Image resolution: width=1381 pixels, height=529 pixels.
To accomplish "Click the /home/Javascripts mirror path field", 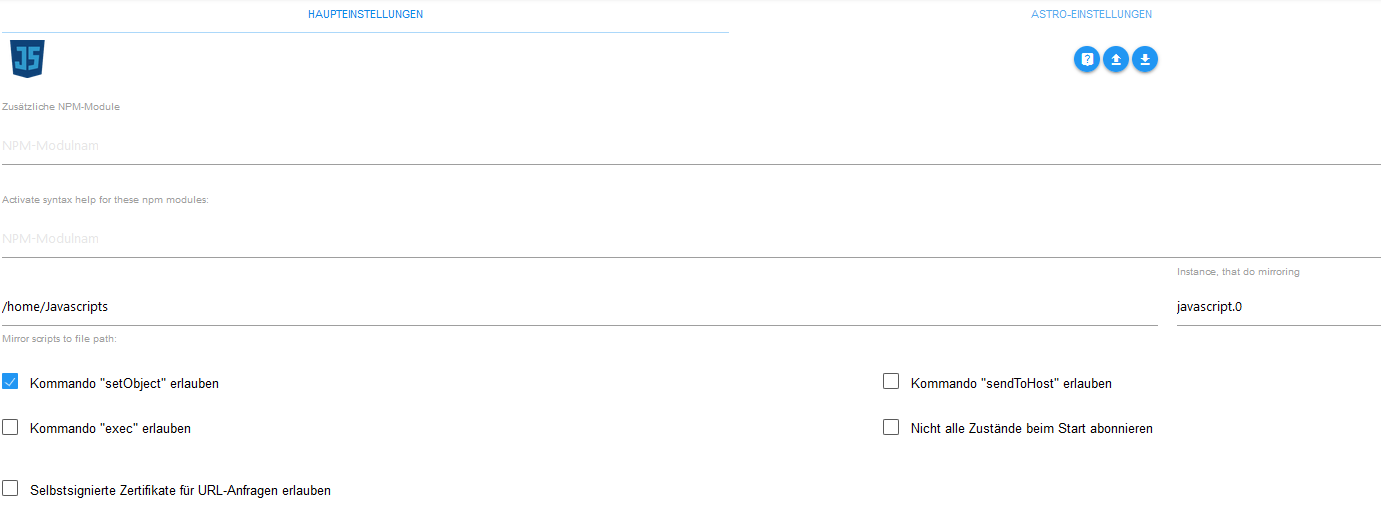I will (x=579, y=307).
